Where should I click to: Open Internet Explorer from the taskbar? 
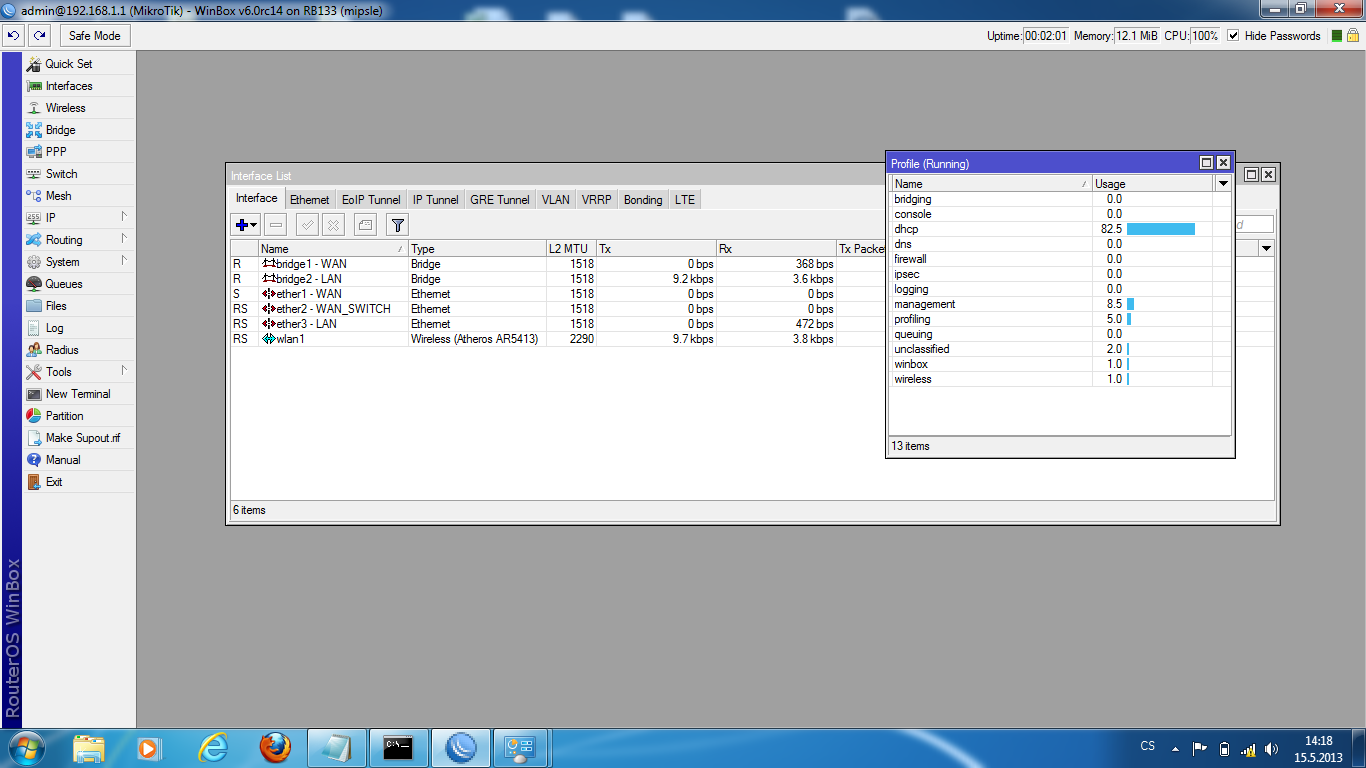(213, 748)
